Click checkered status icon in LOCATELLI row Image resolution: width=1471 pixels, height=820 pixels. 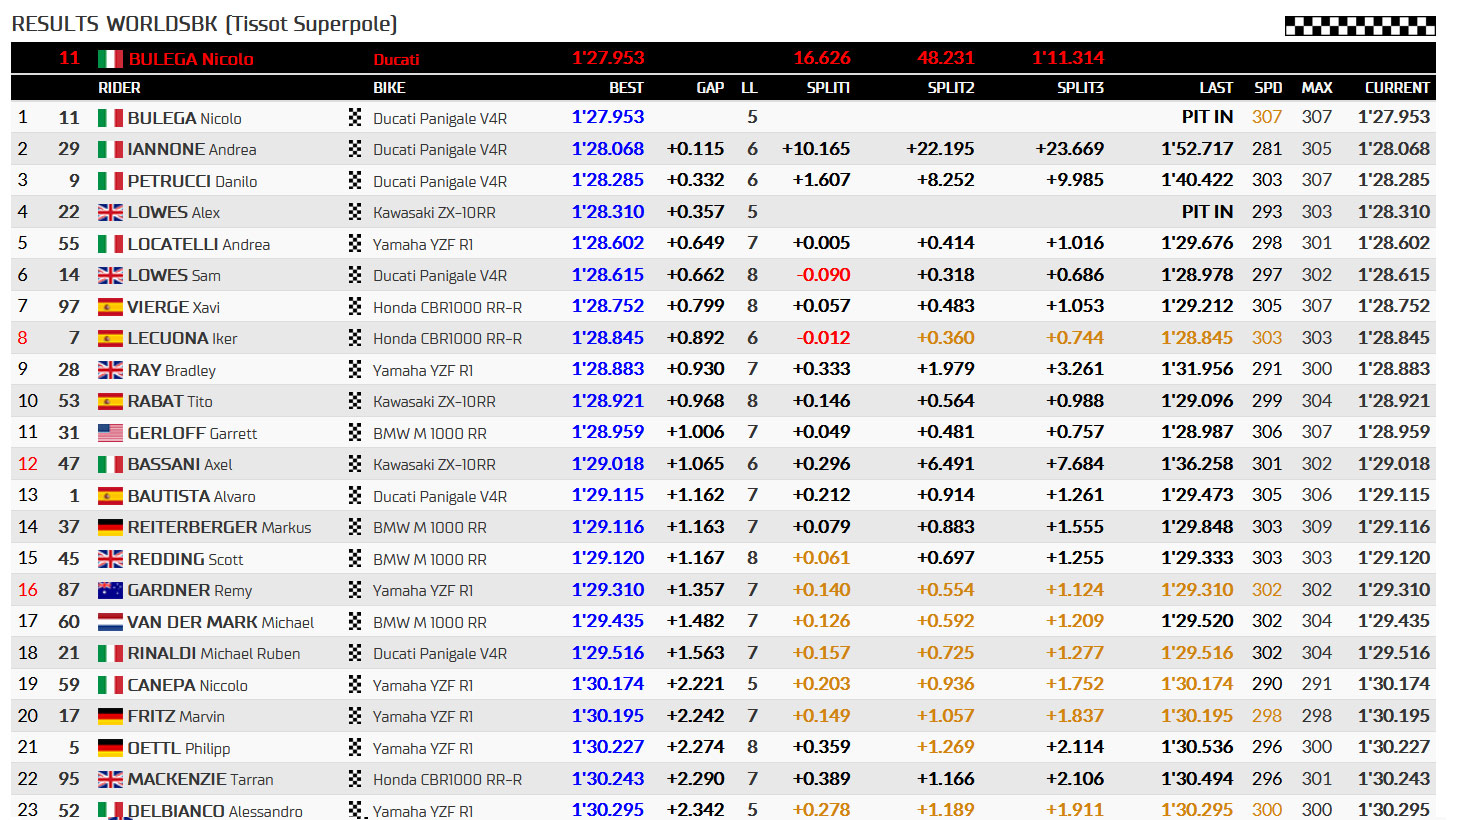pyautogui.click(x=355, y=244)
